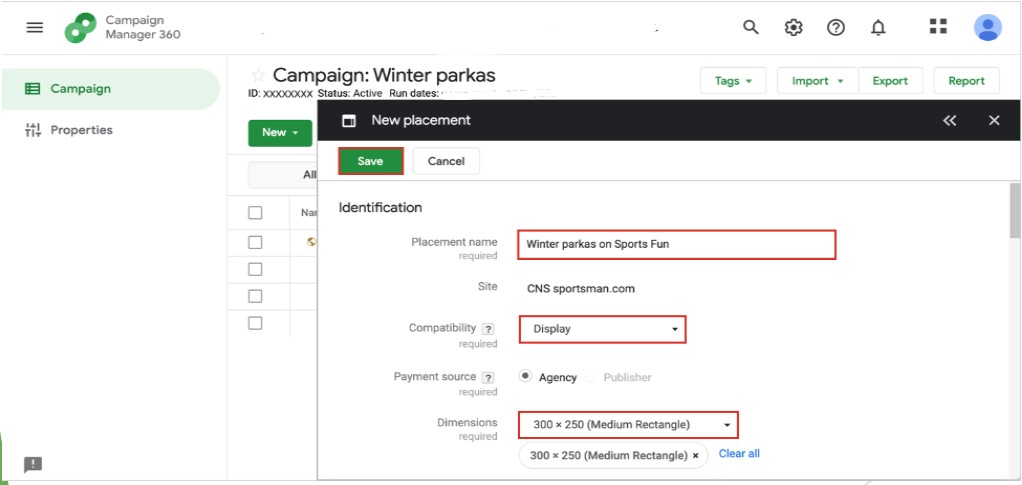This screenshot has width=1022, height=485.
Task: Collapse the New placement panel with double chevron
Action: [950, 120]
